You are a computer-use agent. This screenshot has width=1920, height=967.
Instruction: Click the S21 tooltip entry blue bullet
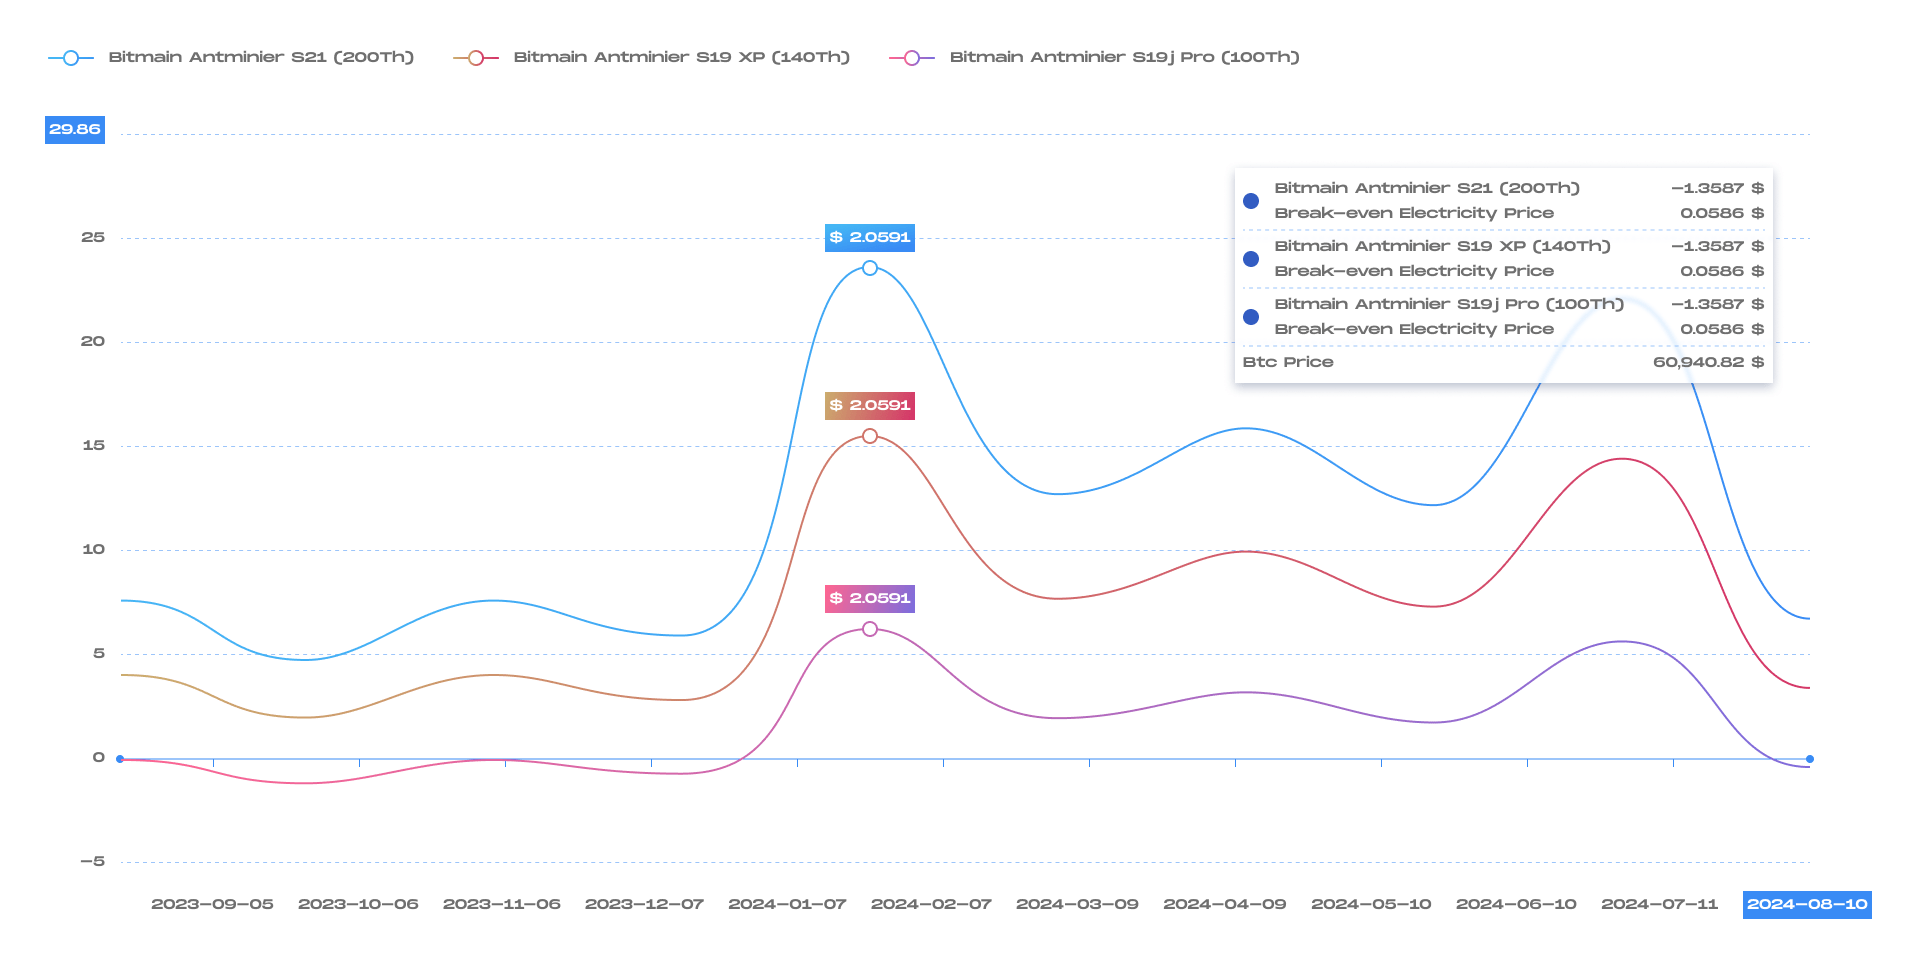pos(1251,201)
